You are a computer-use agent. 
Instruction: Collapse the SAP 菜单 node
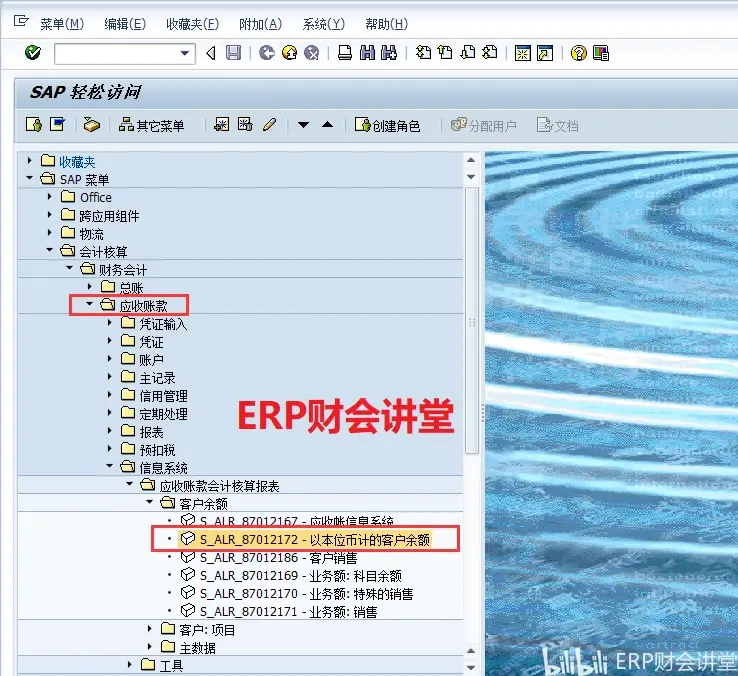[30, 178]
